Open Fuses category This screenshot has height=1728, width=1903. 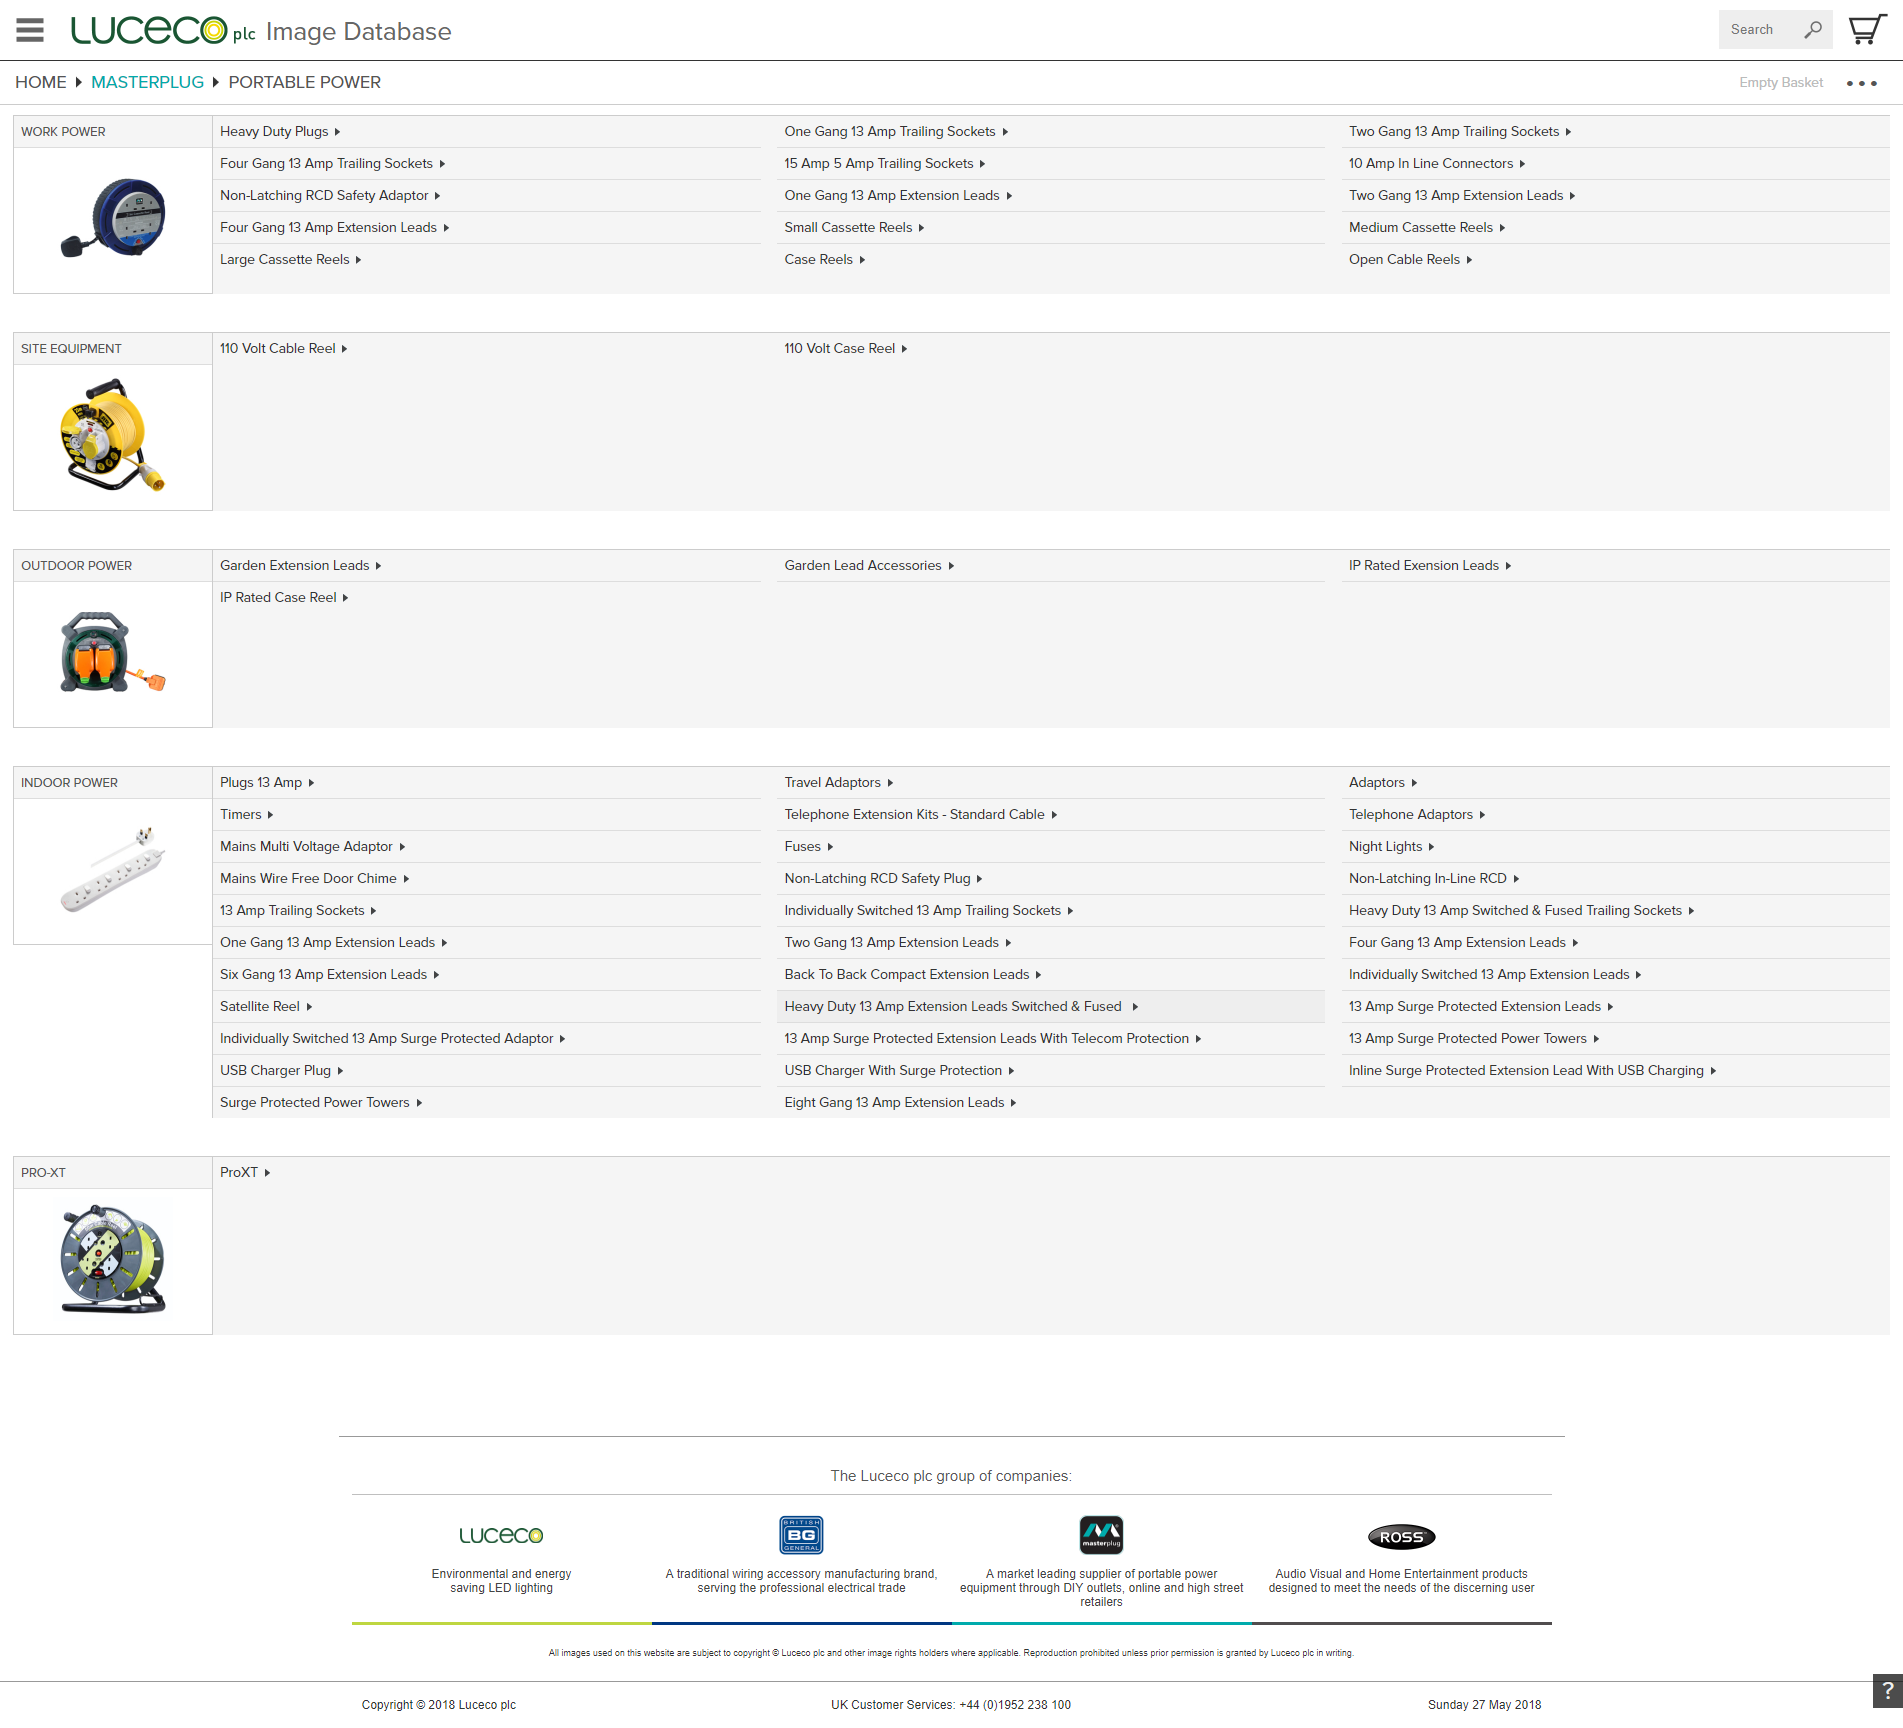(x=808, y=846)
